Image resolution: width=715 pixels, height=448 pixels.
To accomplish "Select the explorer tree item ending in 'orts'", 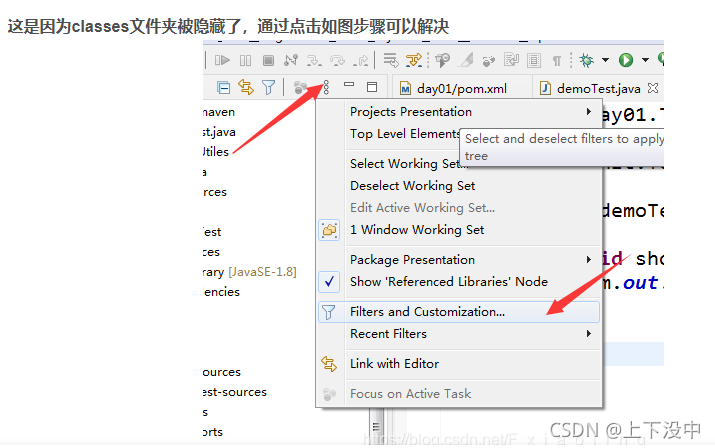I will pyautogui.click(x=212, y=432).
